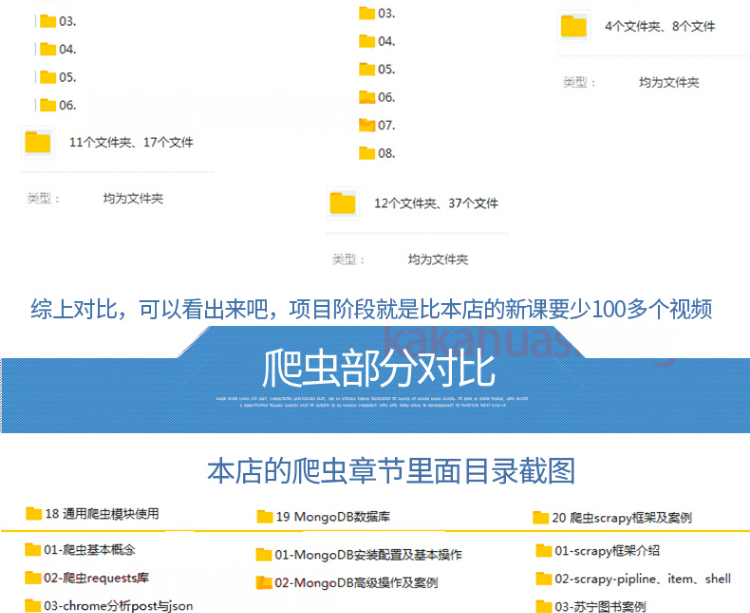This screenshot has width=750, height=613.
Task: Open the 01-爬虫基本概念 folder
Action: tap(80, 550)
